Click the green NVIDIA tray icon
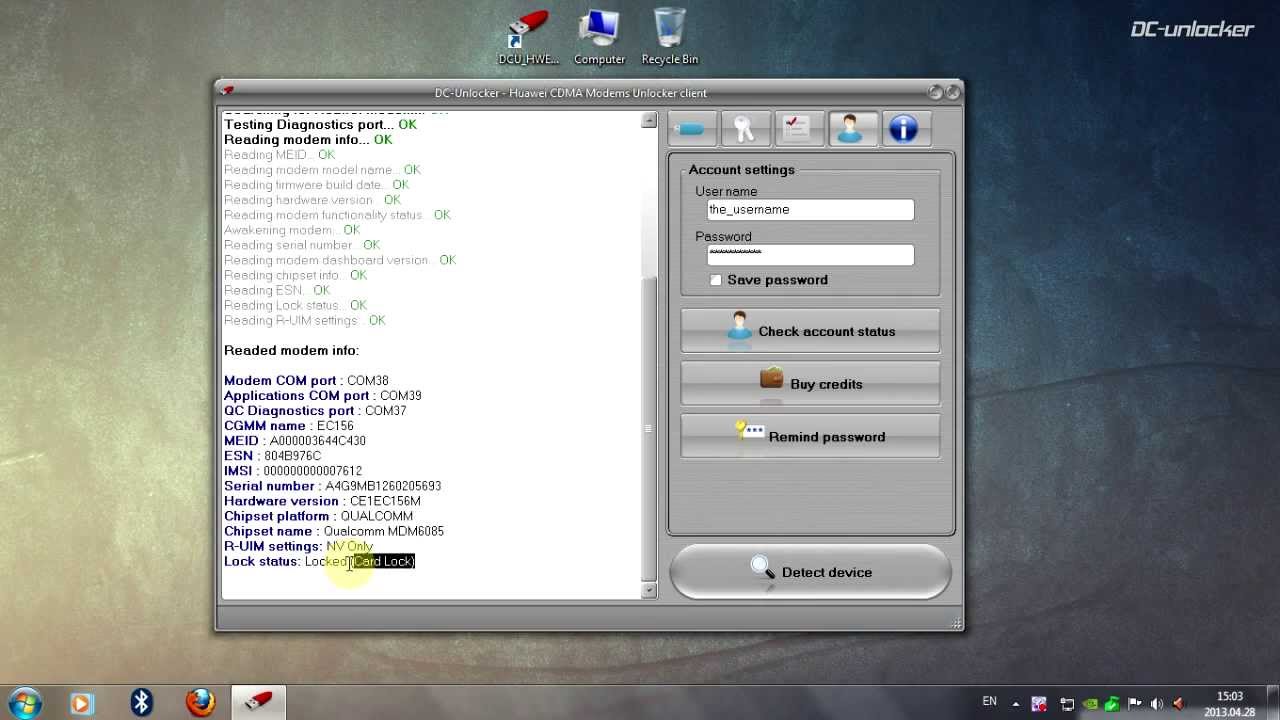The height and width of the screenshot is (720, 1280). pyautogui.click(x=1090, y=704)
